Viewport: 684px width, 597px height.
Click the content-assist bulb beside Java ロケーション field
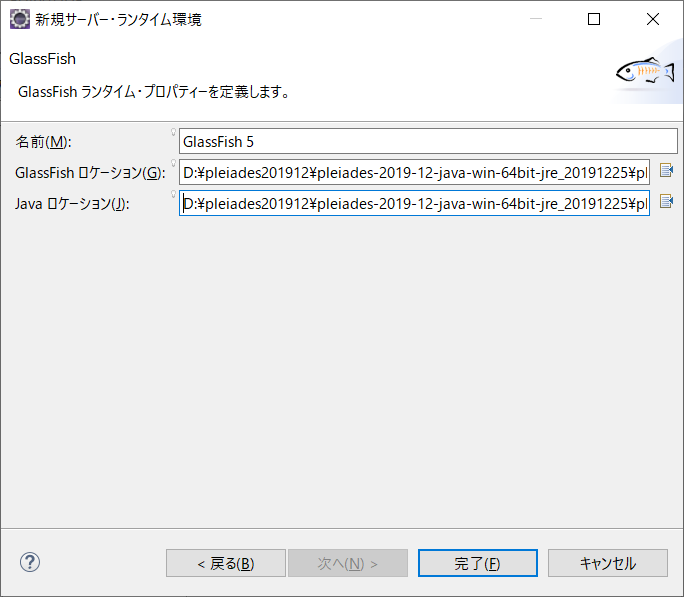pyautogui.click(x=173, y=194)
